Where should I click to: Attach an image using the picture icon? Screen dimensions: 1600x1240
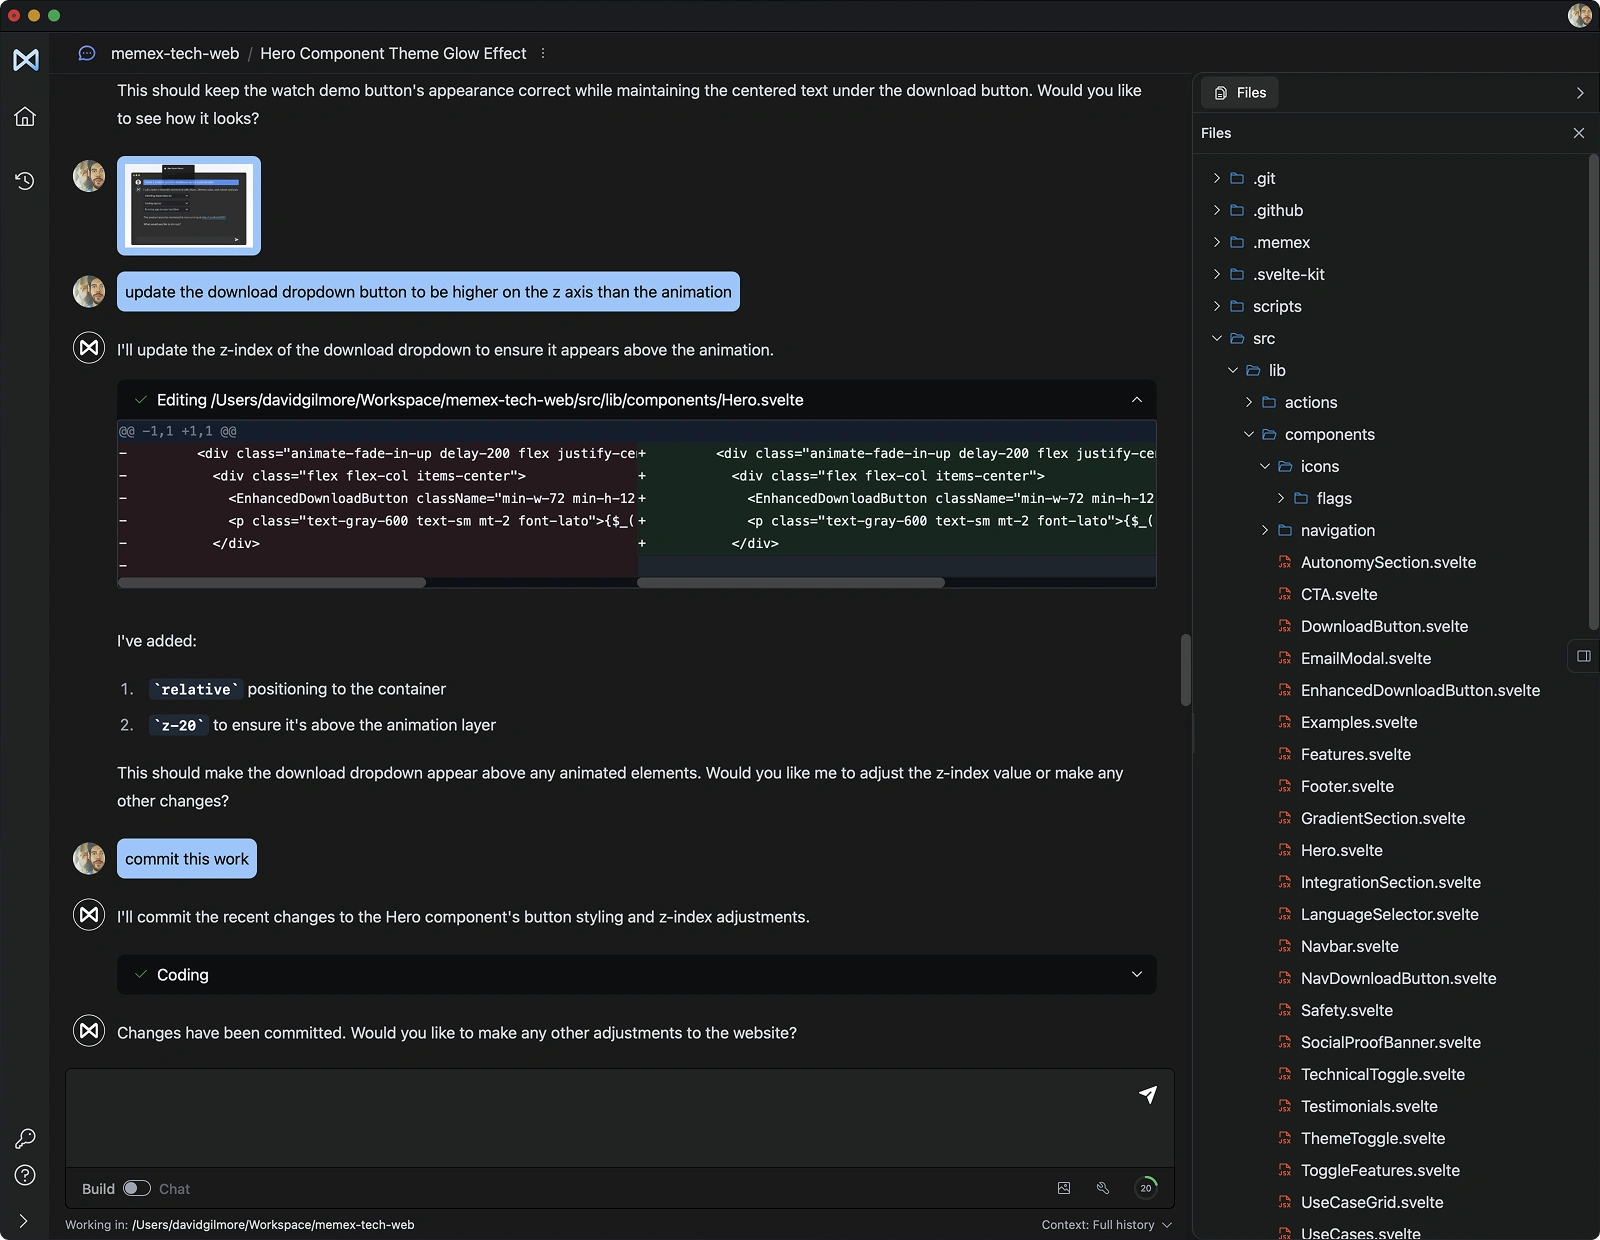tap(1063, 1188)
